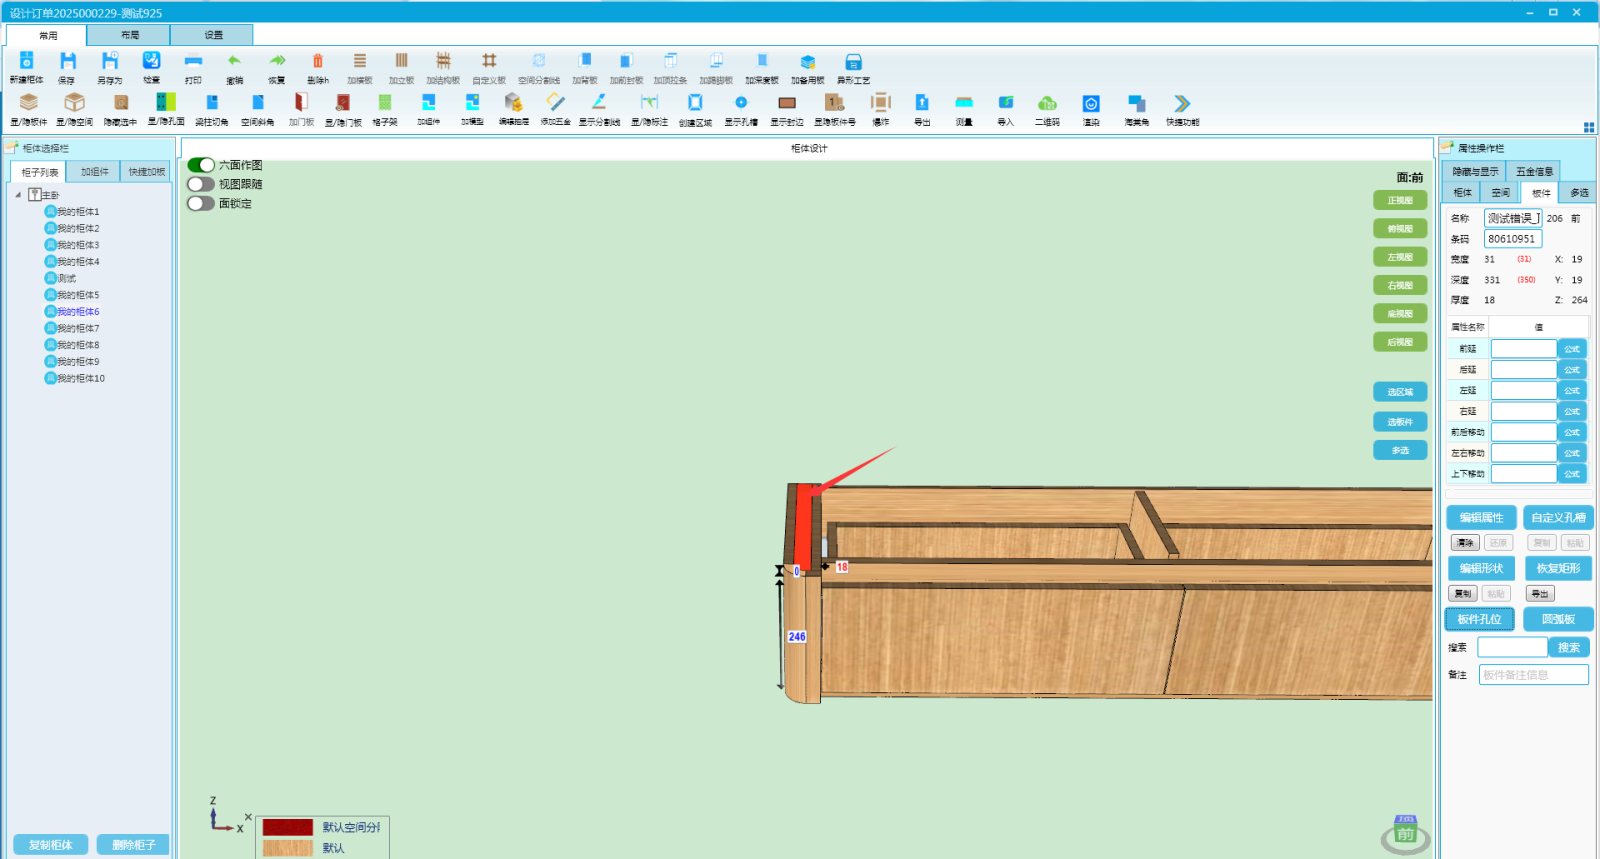Click the 渲染 (render) icon
Viewport: 1600px width, 859px height.
click(x=1091, y=103)
